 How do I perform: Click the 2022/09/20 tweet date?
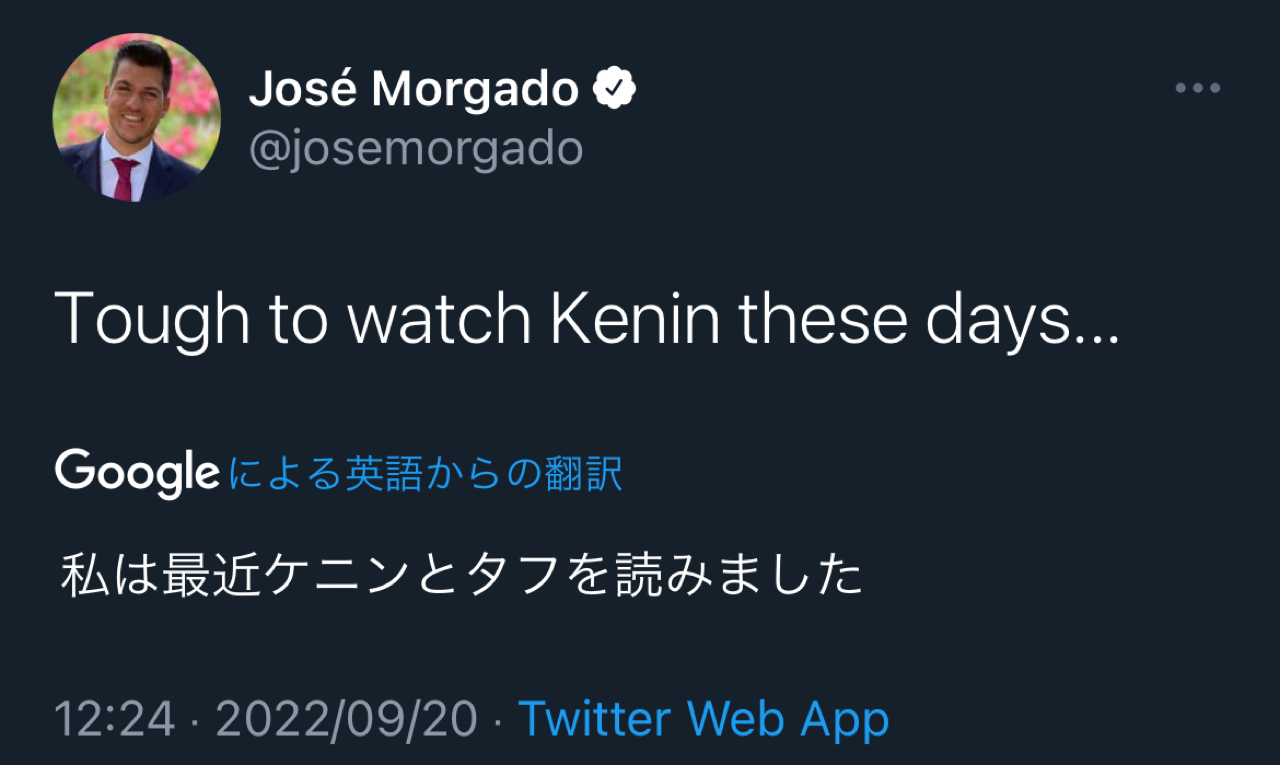347,719
